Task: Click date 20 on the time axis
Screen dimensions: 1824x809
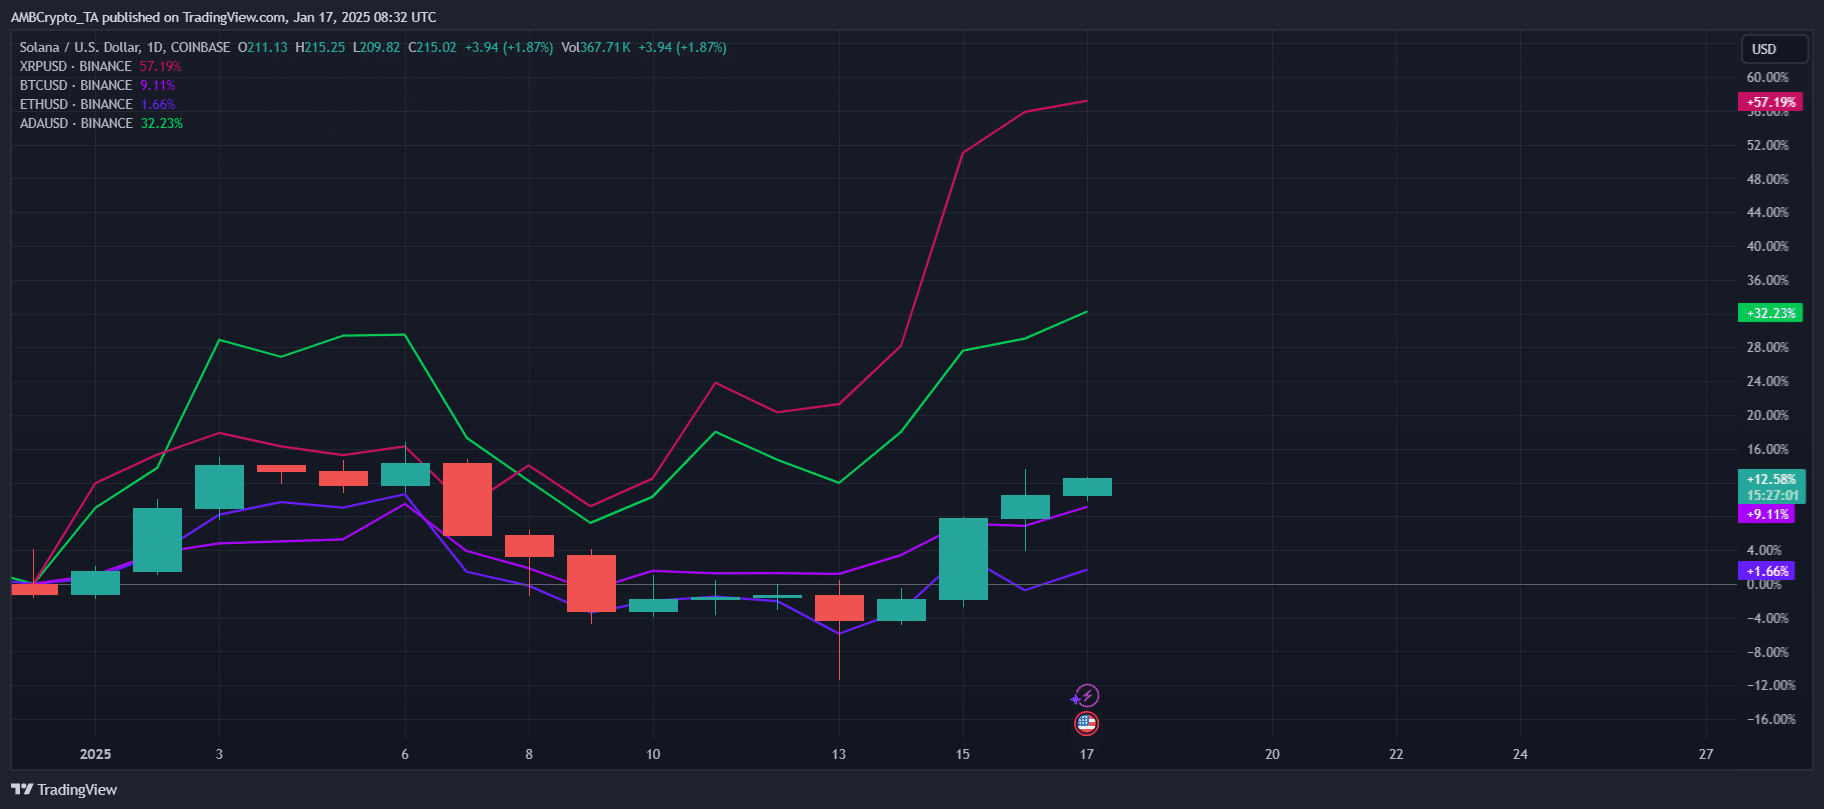Action: (1272, 754)
